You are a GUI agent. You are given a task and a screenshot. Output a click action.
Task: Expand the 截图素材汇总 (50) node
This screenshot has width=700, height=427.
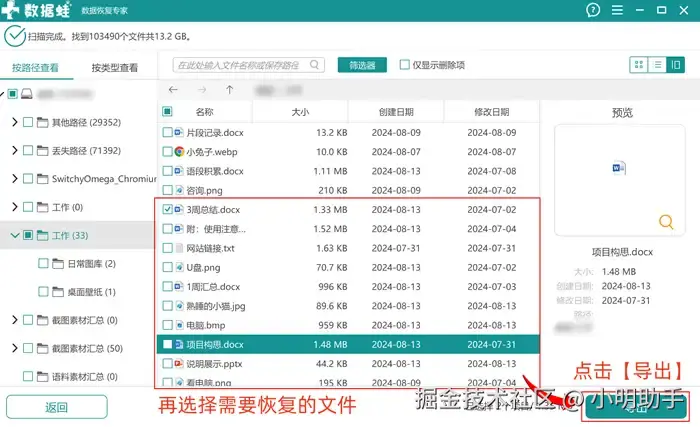tap(15, 348)
